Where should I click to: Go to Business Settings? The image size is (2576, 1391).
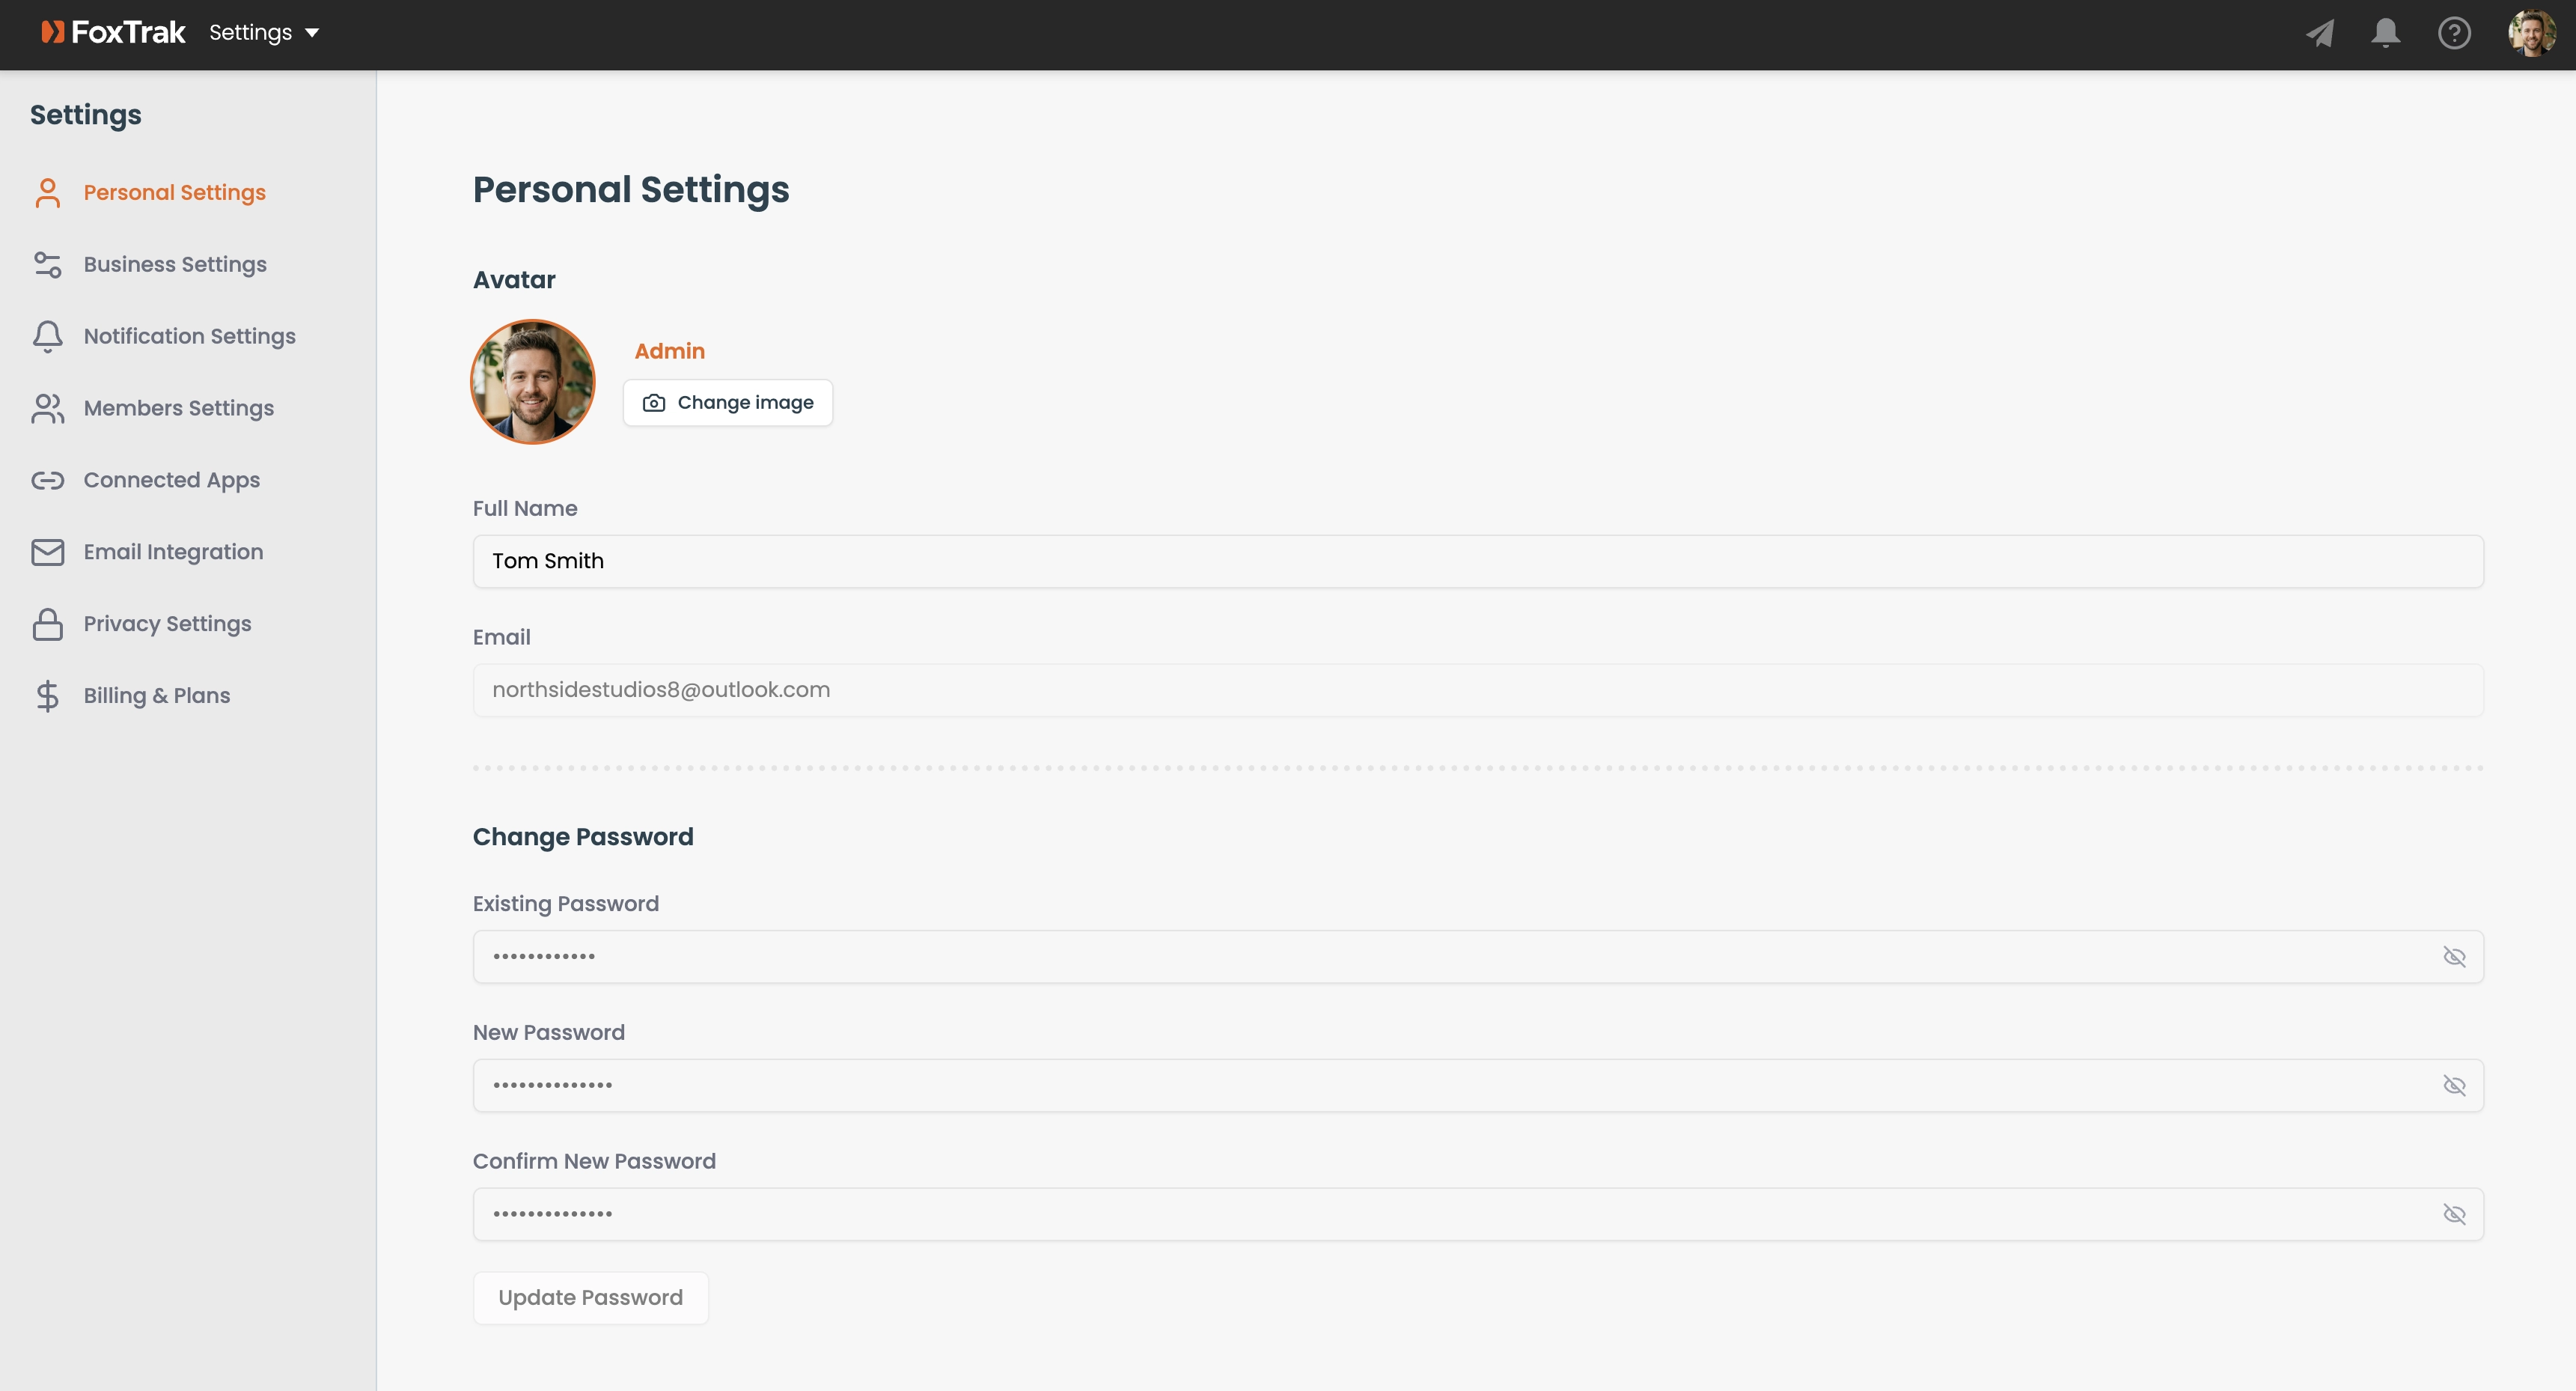point(175,265)
